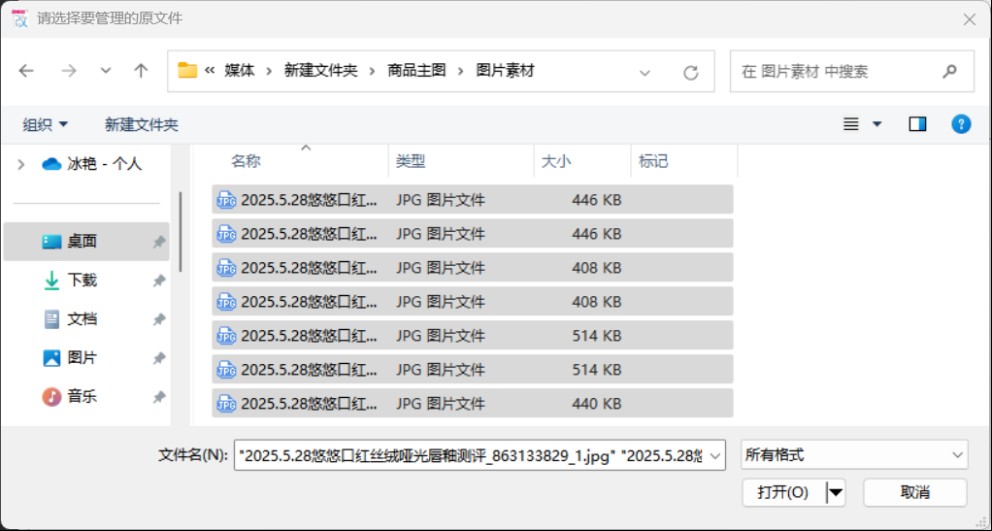Click the sidebar vertical scrollbar
The height and width of the screenshot is (531, 992).
coord(180,232)
